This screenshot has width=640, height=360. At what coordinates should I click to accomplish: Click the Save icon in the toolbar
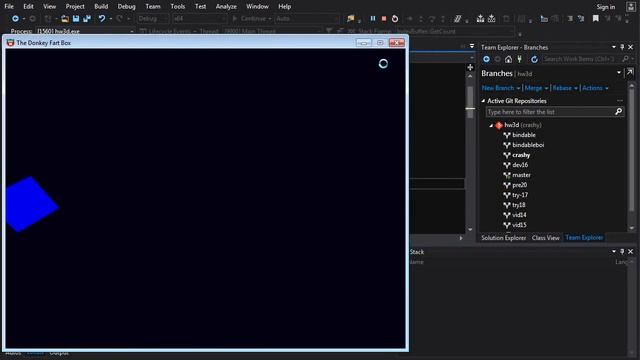click(76, 18)
